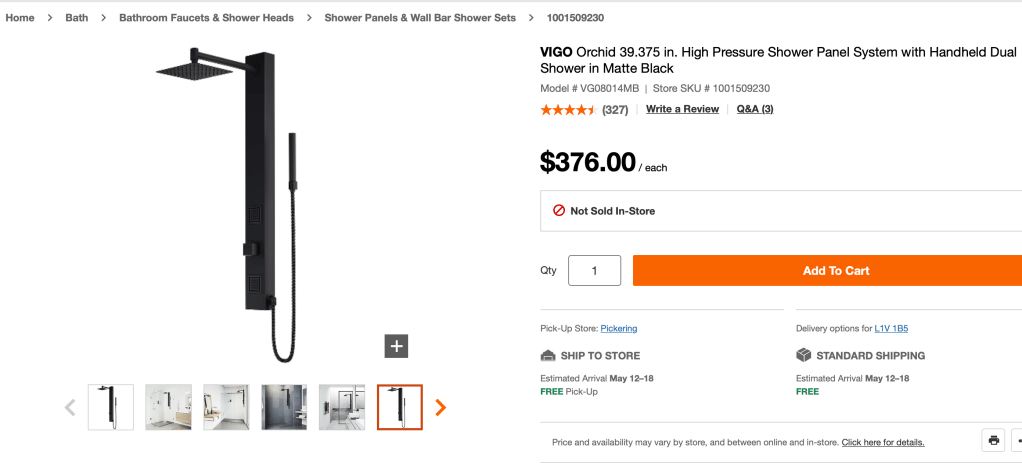Screen dimensions: 1022x463
Task: Click the Not Sold In-Store icon
Action: click(559, 211)
